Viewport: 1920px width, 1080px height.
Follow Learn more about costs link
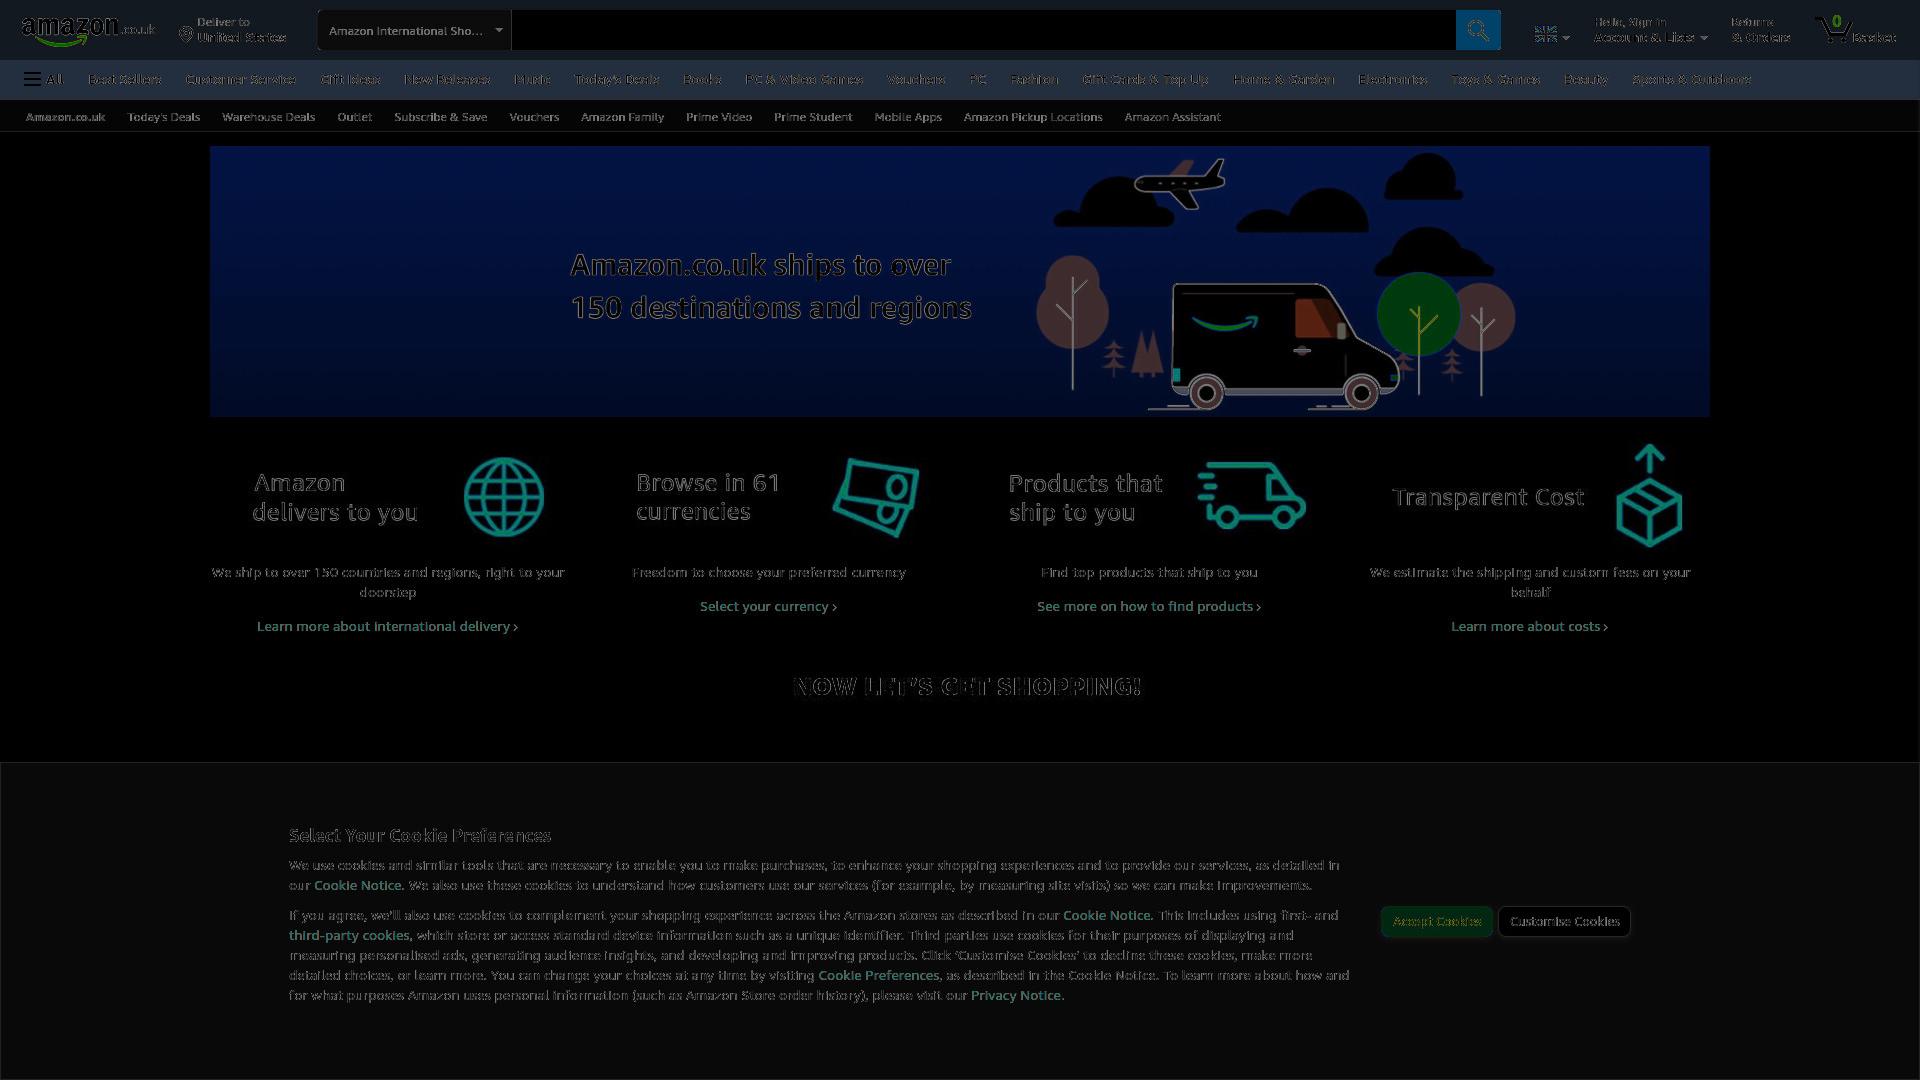(x=1530, y=626)
